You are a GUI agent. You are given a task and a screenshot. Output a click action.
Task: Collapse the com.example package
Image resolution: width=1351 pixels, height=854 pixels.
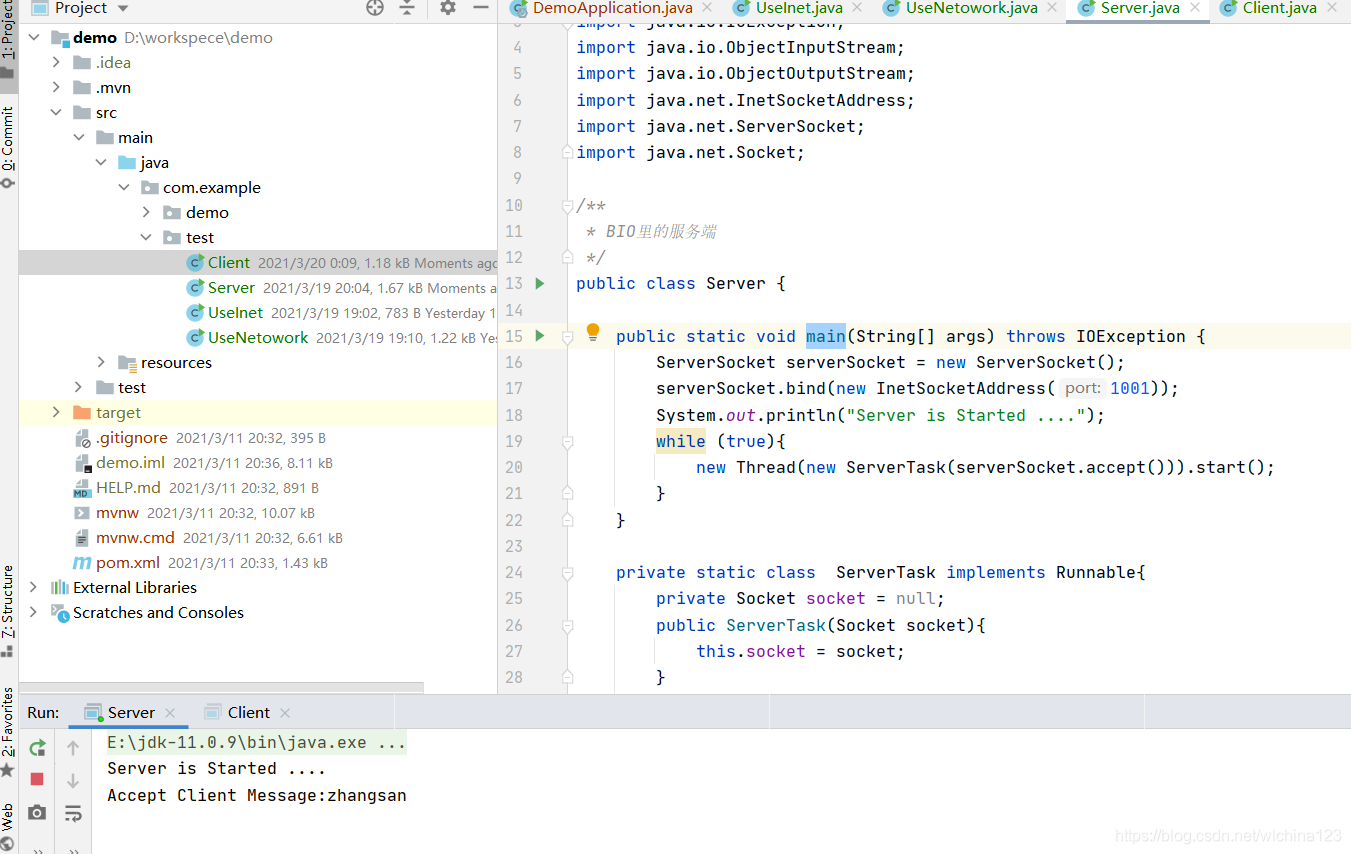point(124,187)
